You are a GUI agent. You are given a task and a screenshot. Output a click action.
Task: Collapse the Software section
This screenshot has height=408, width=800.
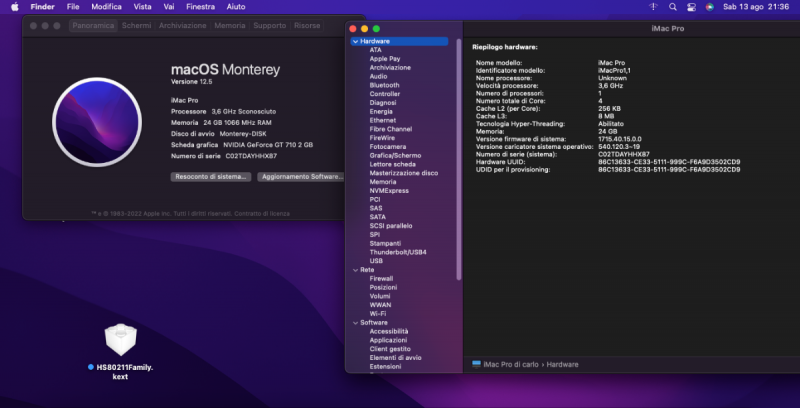[354, 323]
